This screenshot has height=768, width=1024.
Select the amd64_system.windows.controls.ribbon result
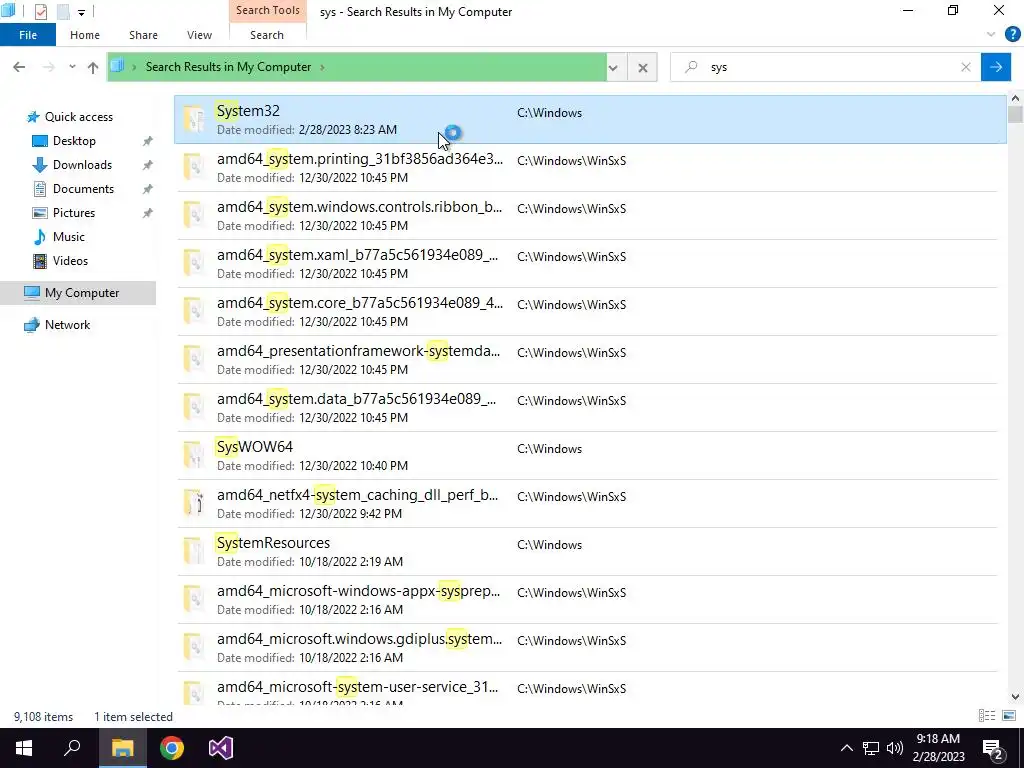(588, 216)
